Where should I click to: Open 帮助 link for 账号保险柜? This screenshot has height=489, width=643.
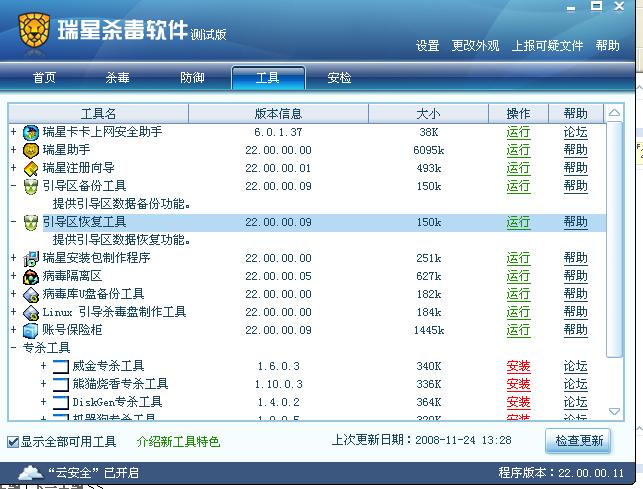pyautogui.click(x=575, y=331)
